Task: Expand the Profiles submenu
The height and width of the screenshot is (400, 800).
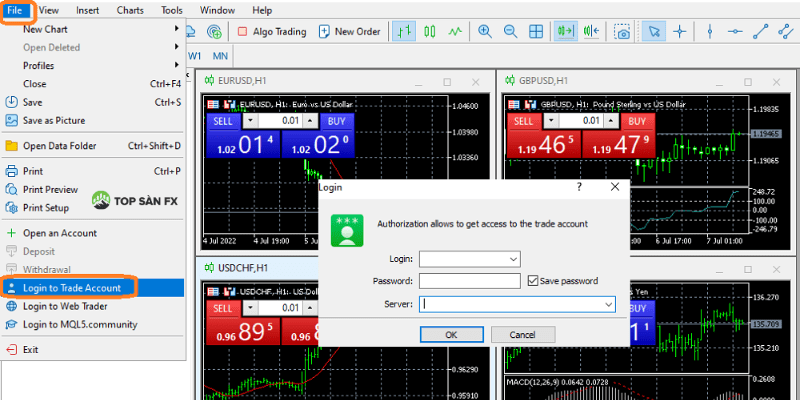Action: tap(92, 65)
